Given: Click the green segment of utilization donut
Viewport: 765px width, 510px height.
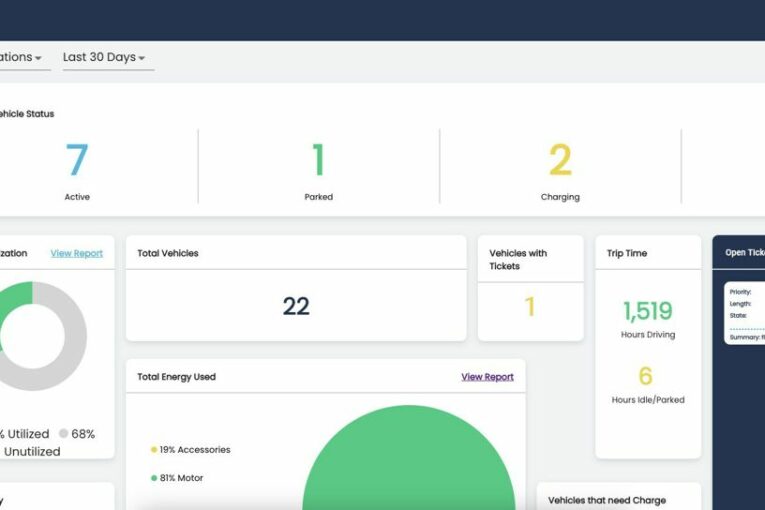Looking at the screenshot, I should tap(15, 300).
